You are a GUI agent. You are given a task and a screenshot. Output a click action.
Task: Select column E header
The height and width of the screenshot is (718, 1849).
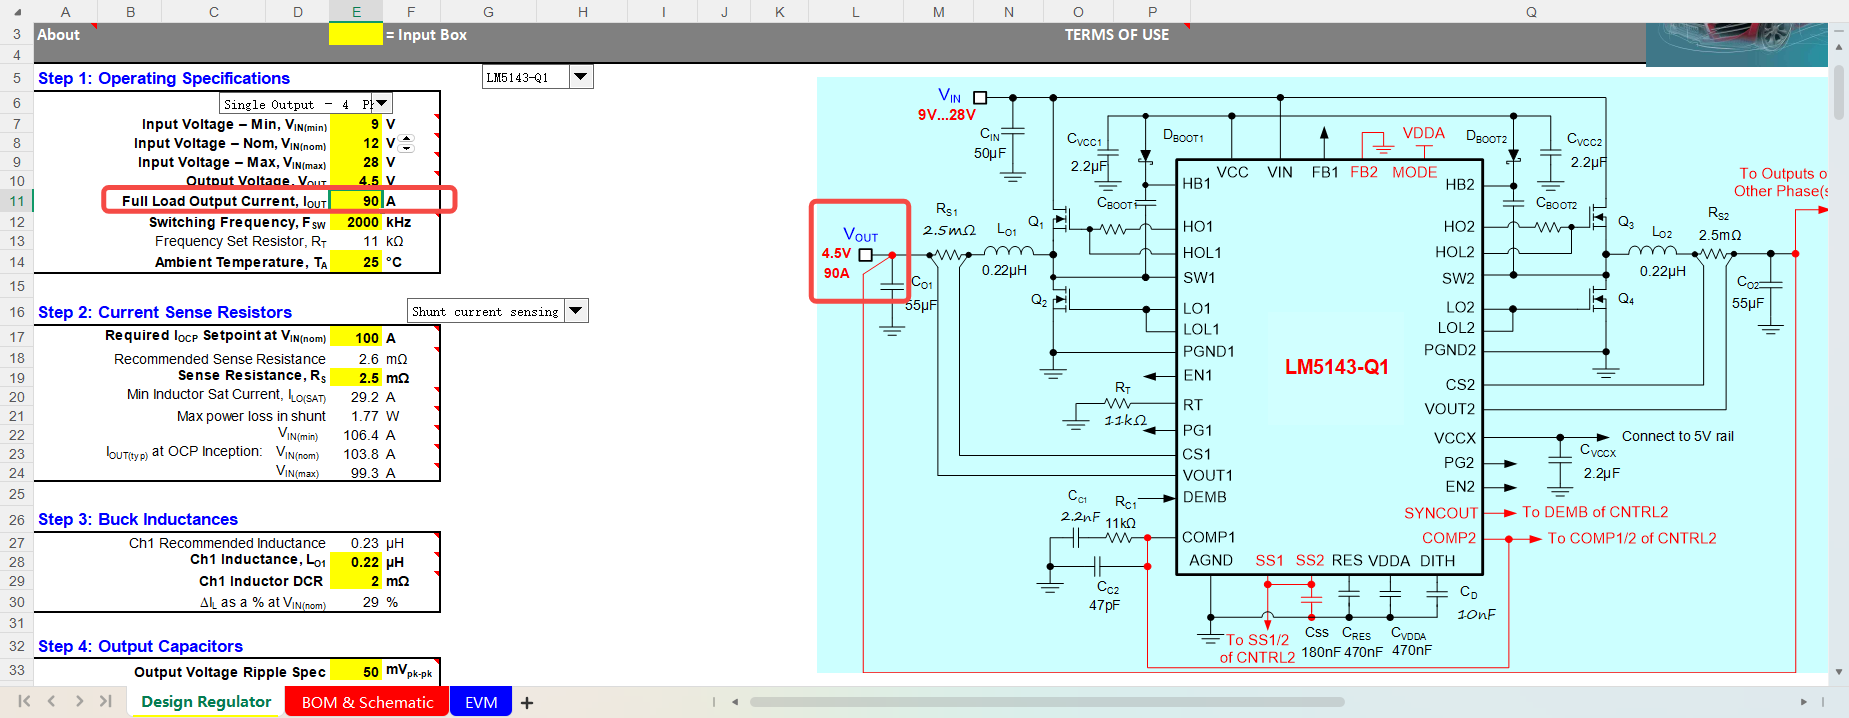tap(356, 12)
